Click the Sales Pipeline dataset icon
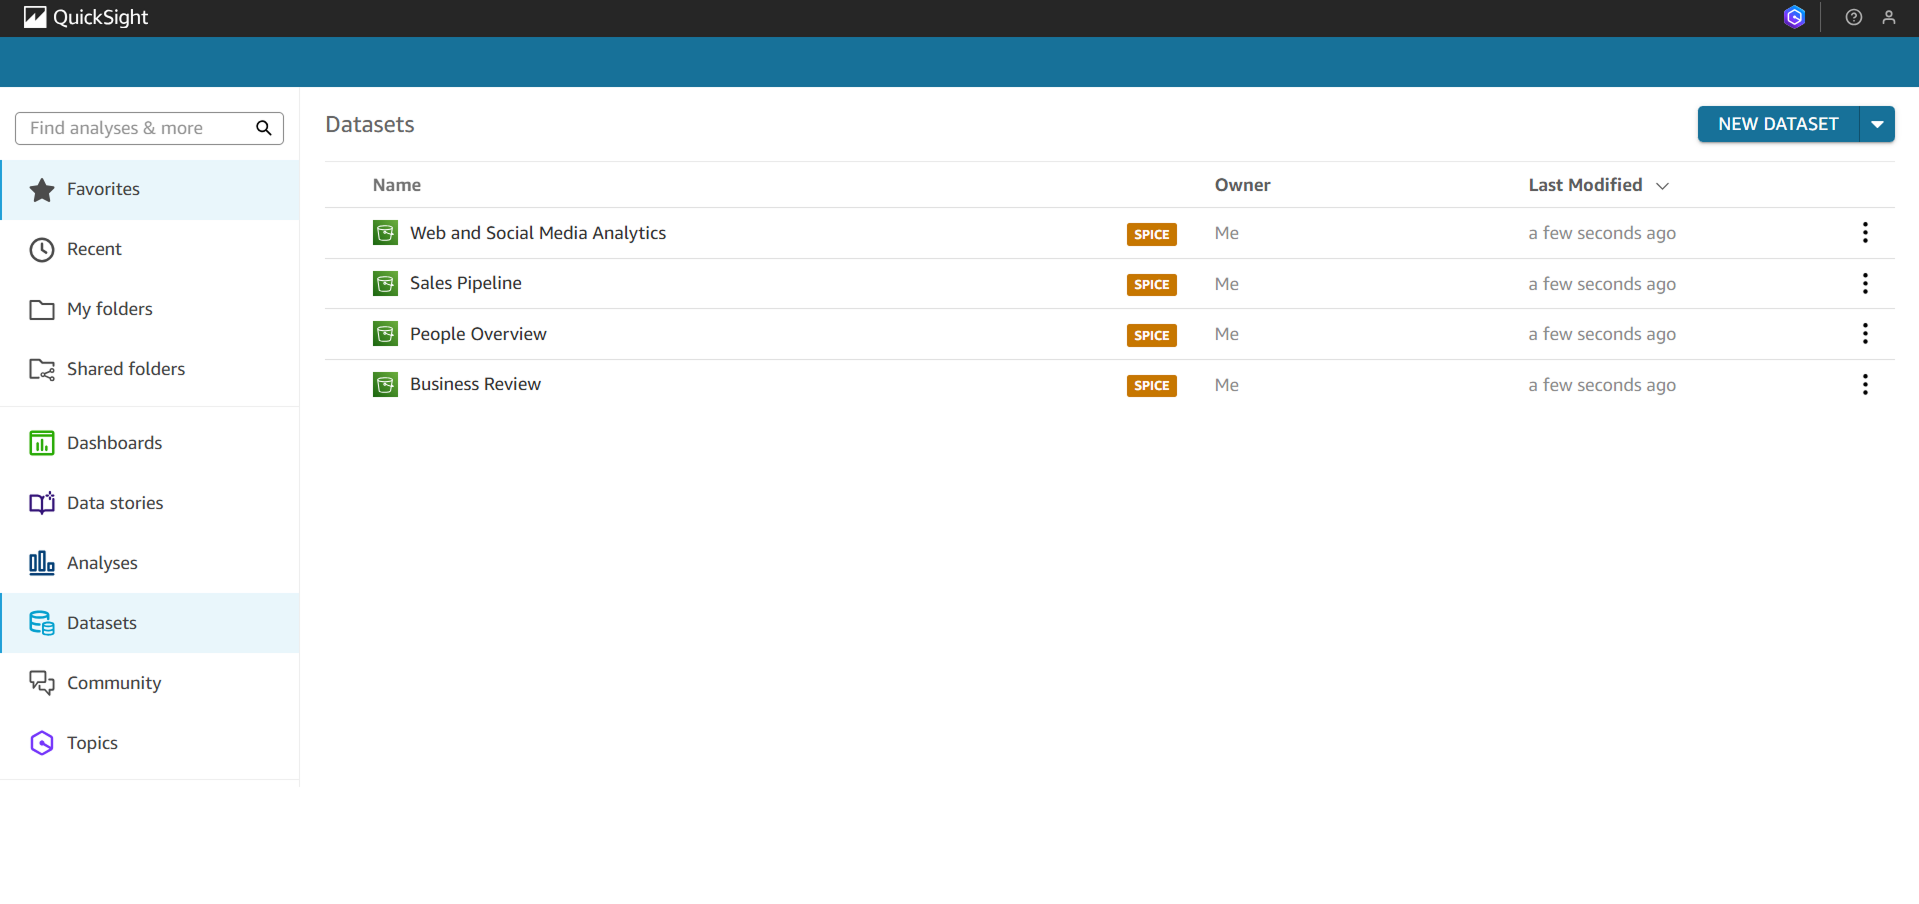Image resolution: width=1919 pixels, height=904 pixels. 385,284
